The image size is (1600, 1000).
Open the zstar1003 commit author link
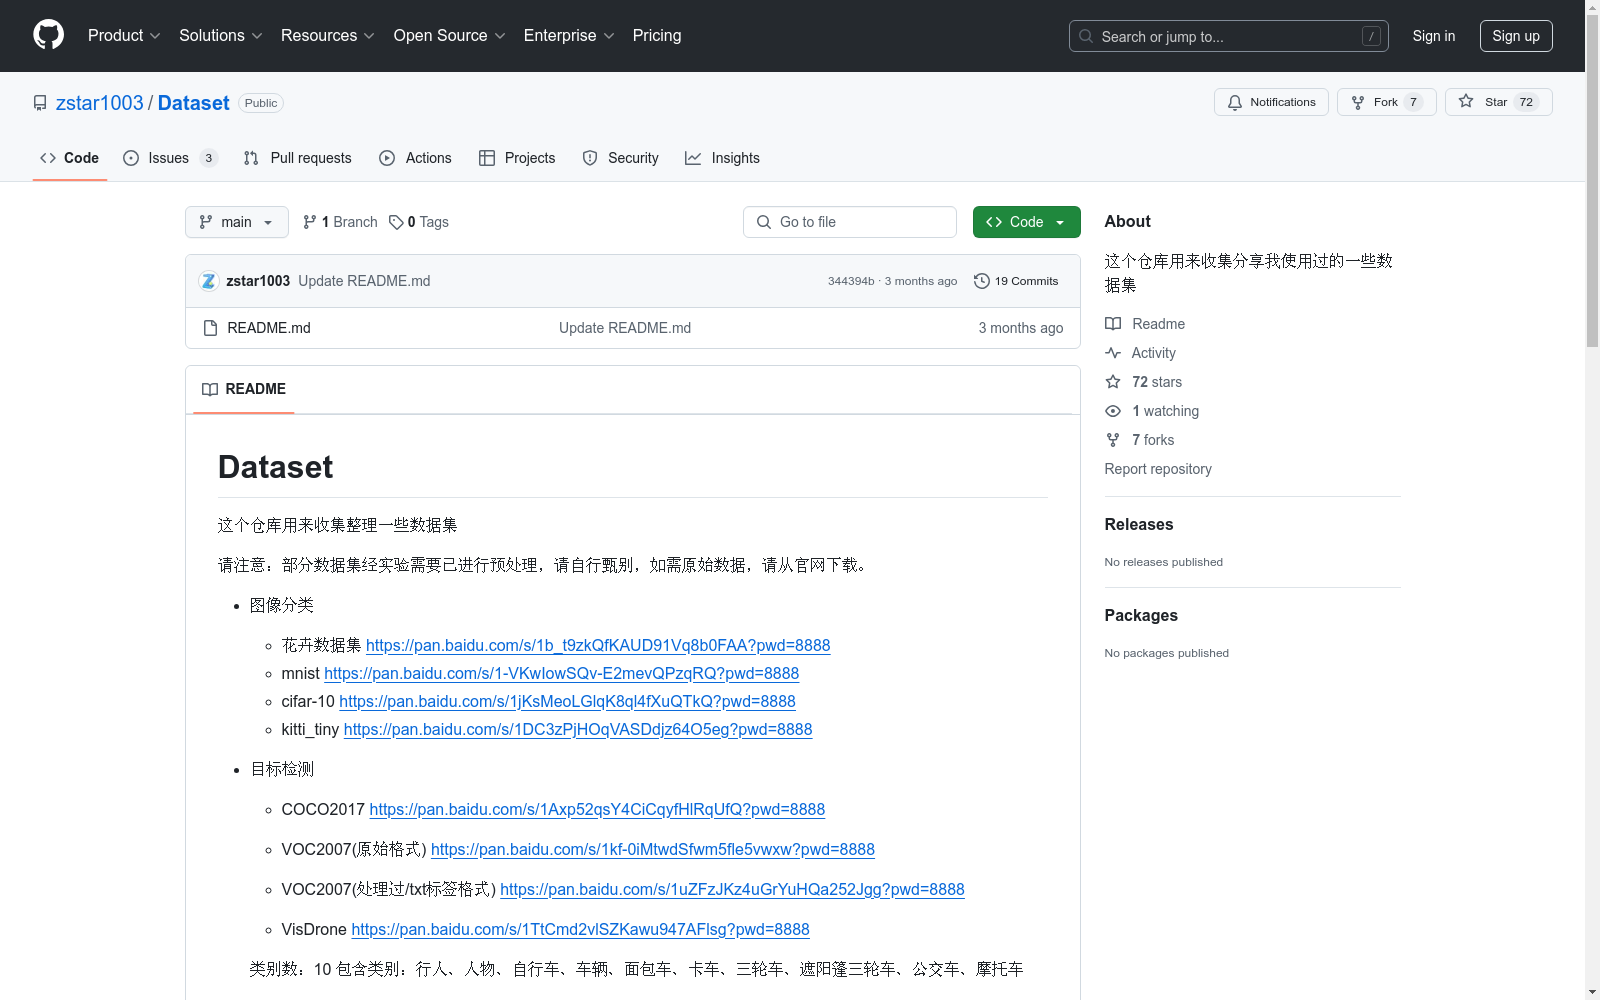[x=258, y=281]
